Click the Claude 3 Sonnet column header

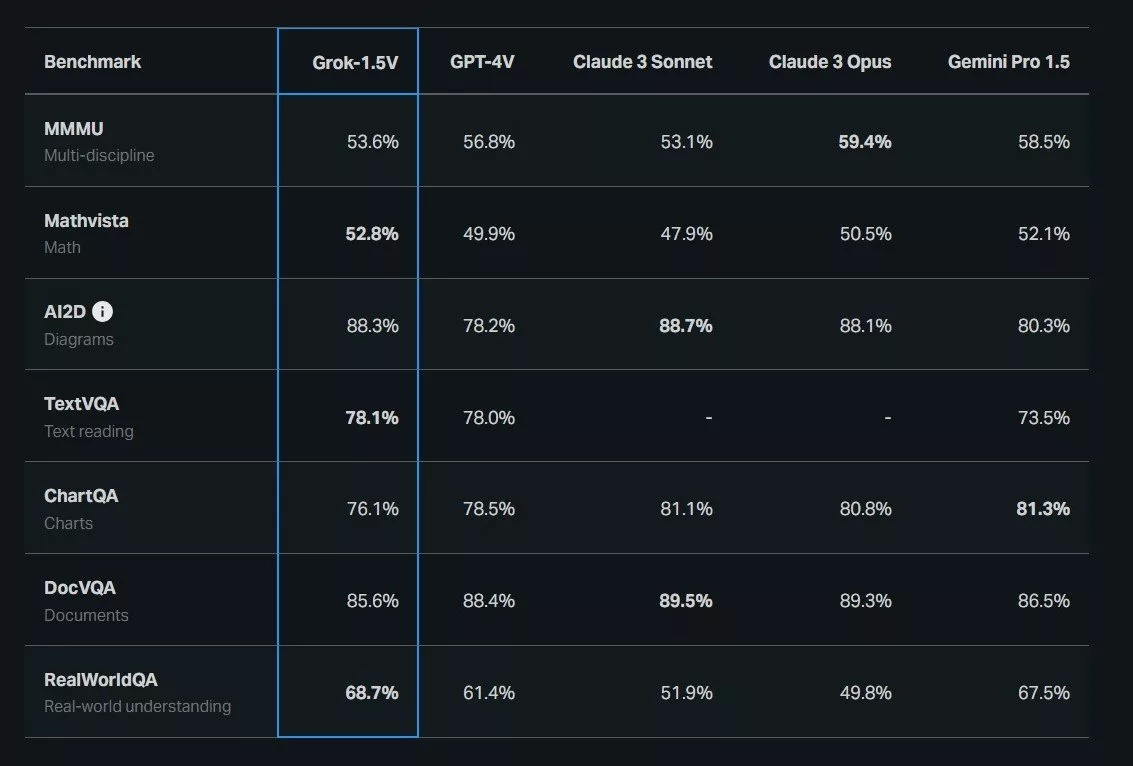click(642, 61)
